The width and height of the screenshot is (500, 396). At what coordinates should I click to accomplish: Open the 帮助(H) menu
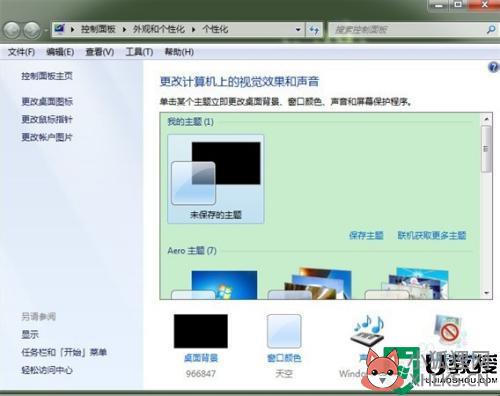tap(179, 52)
